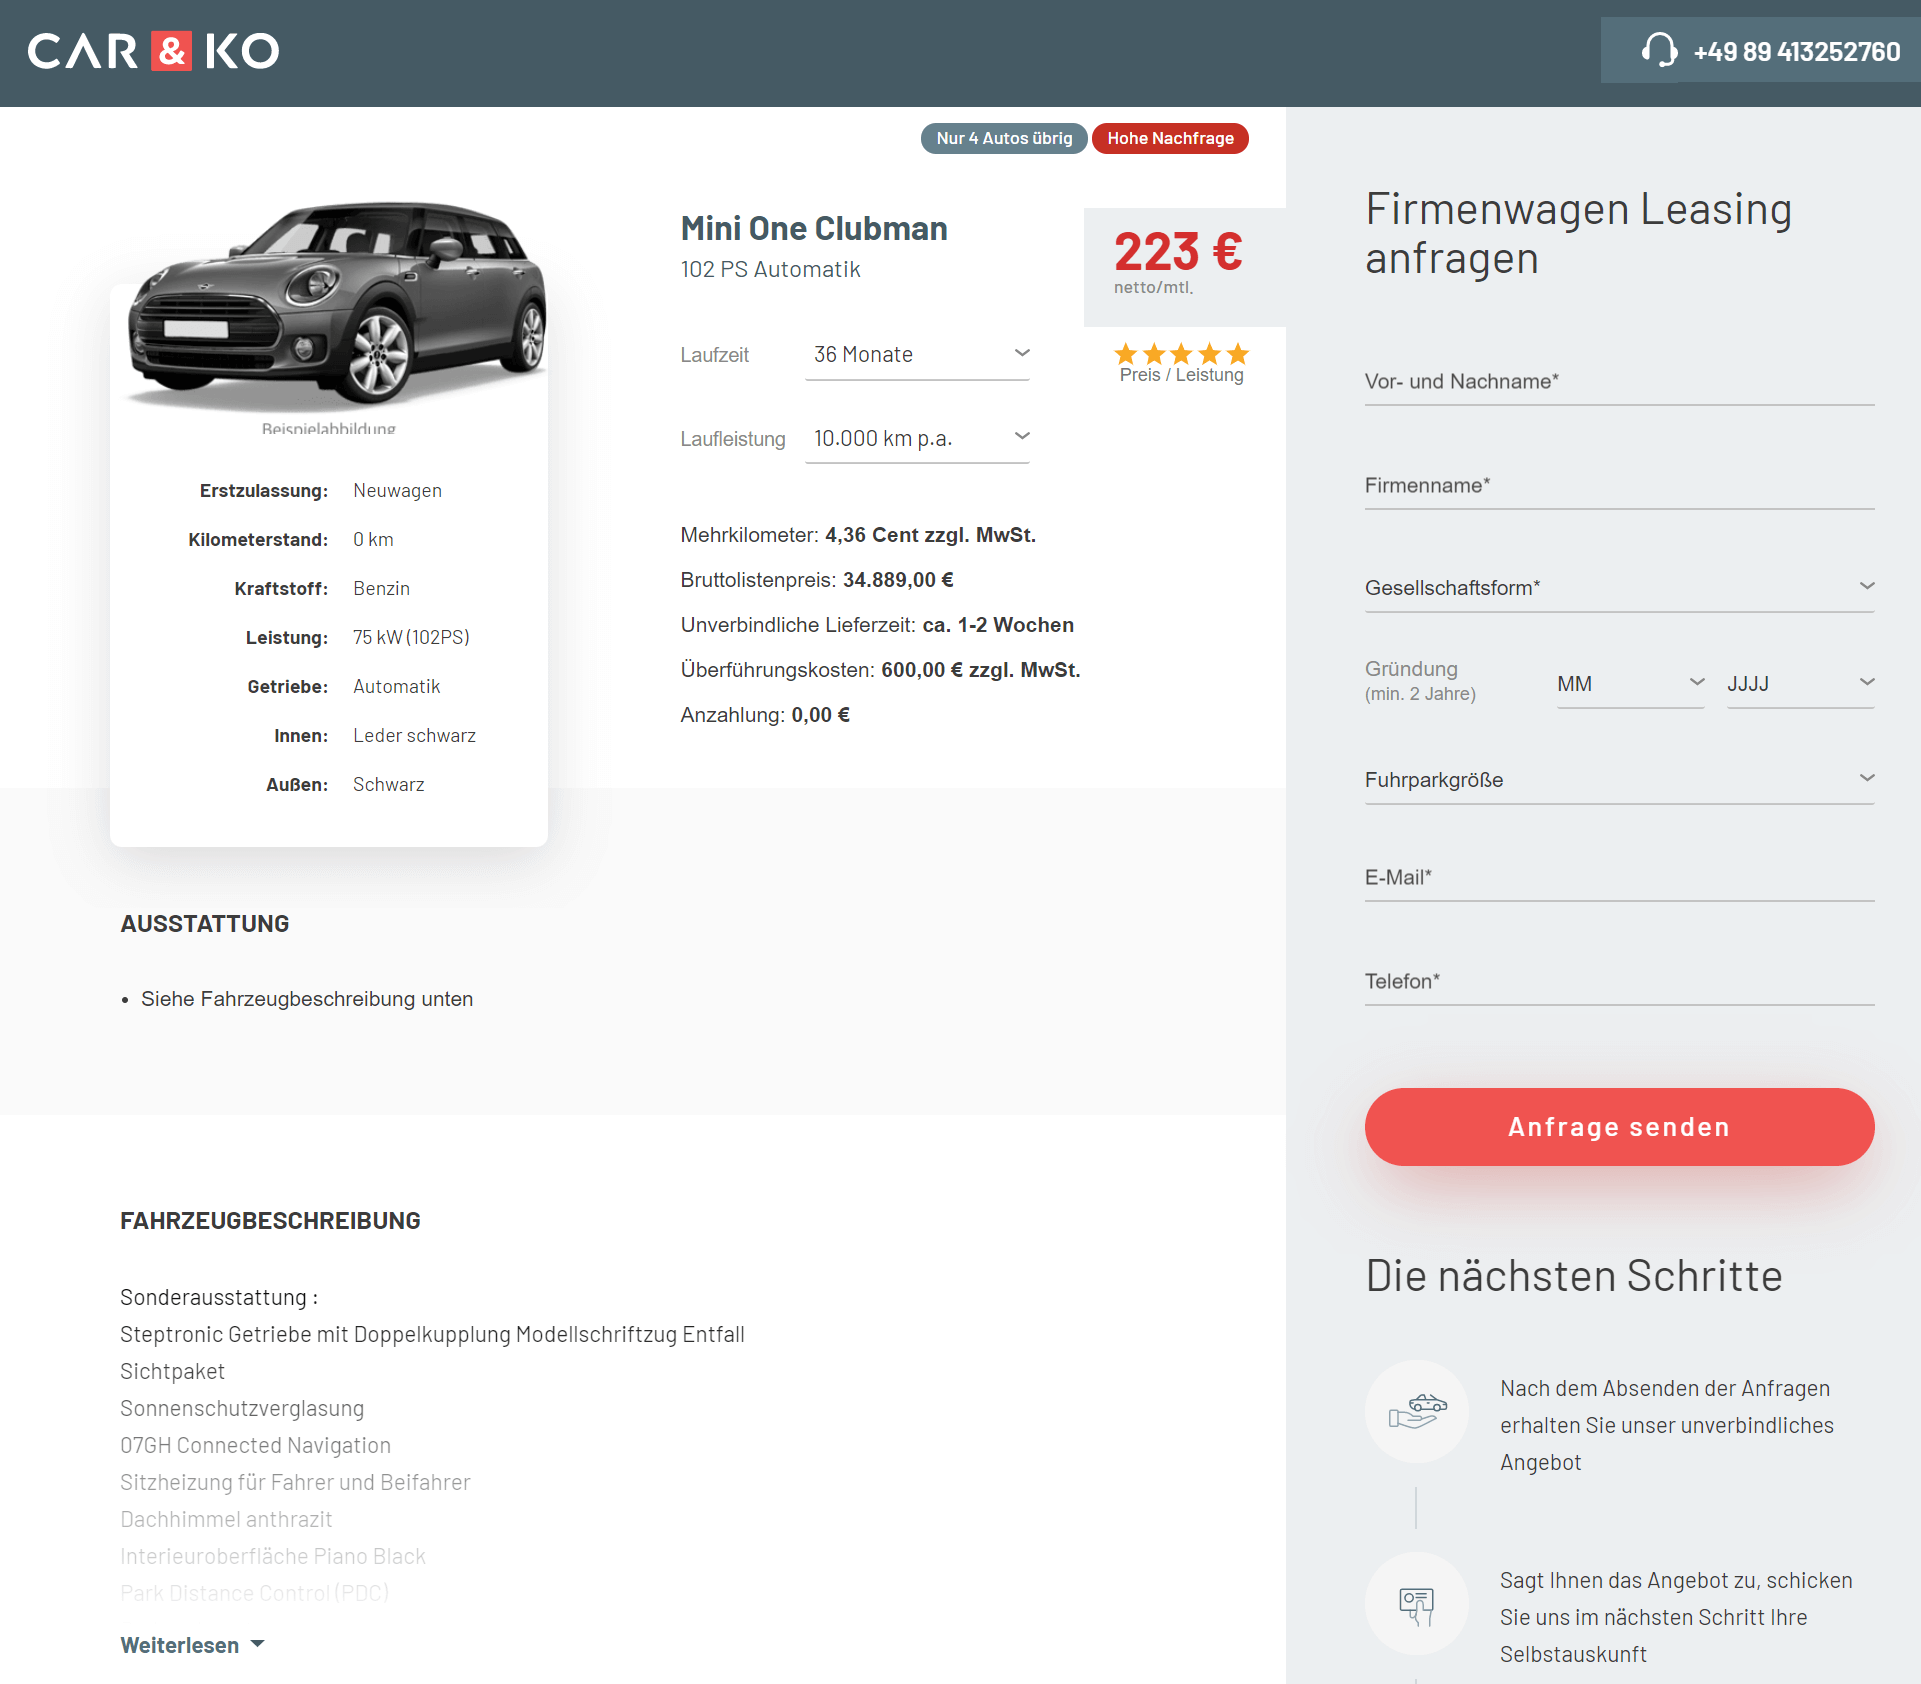
Task: Click 'Siehe Fahrzeugbeschreibung unten' bullet
Action: pos(307,999)
